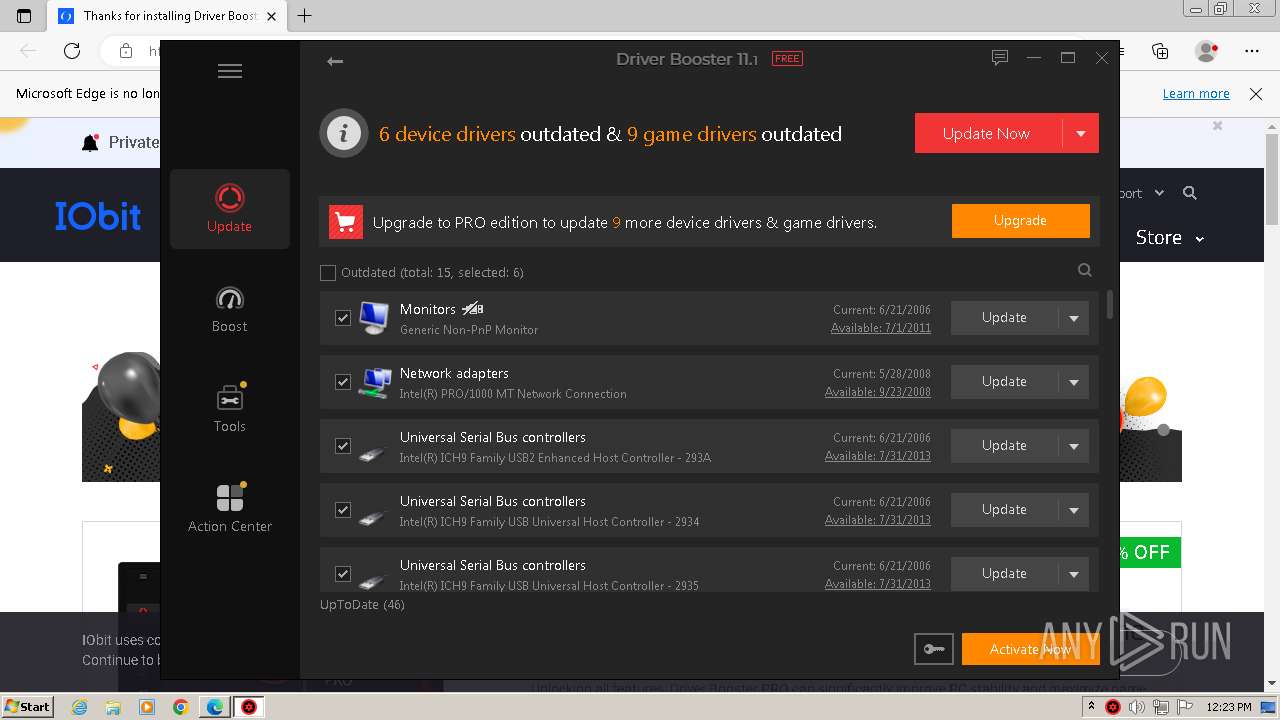
Task: Uncheck the Network adapters driver checkbox
Action: [x=343, y=382]
